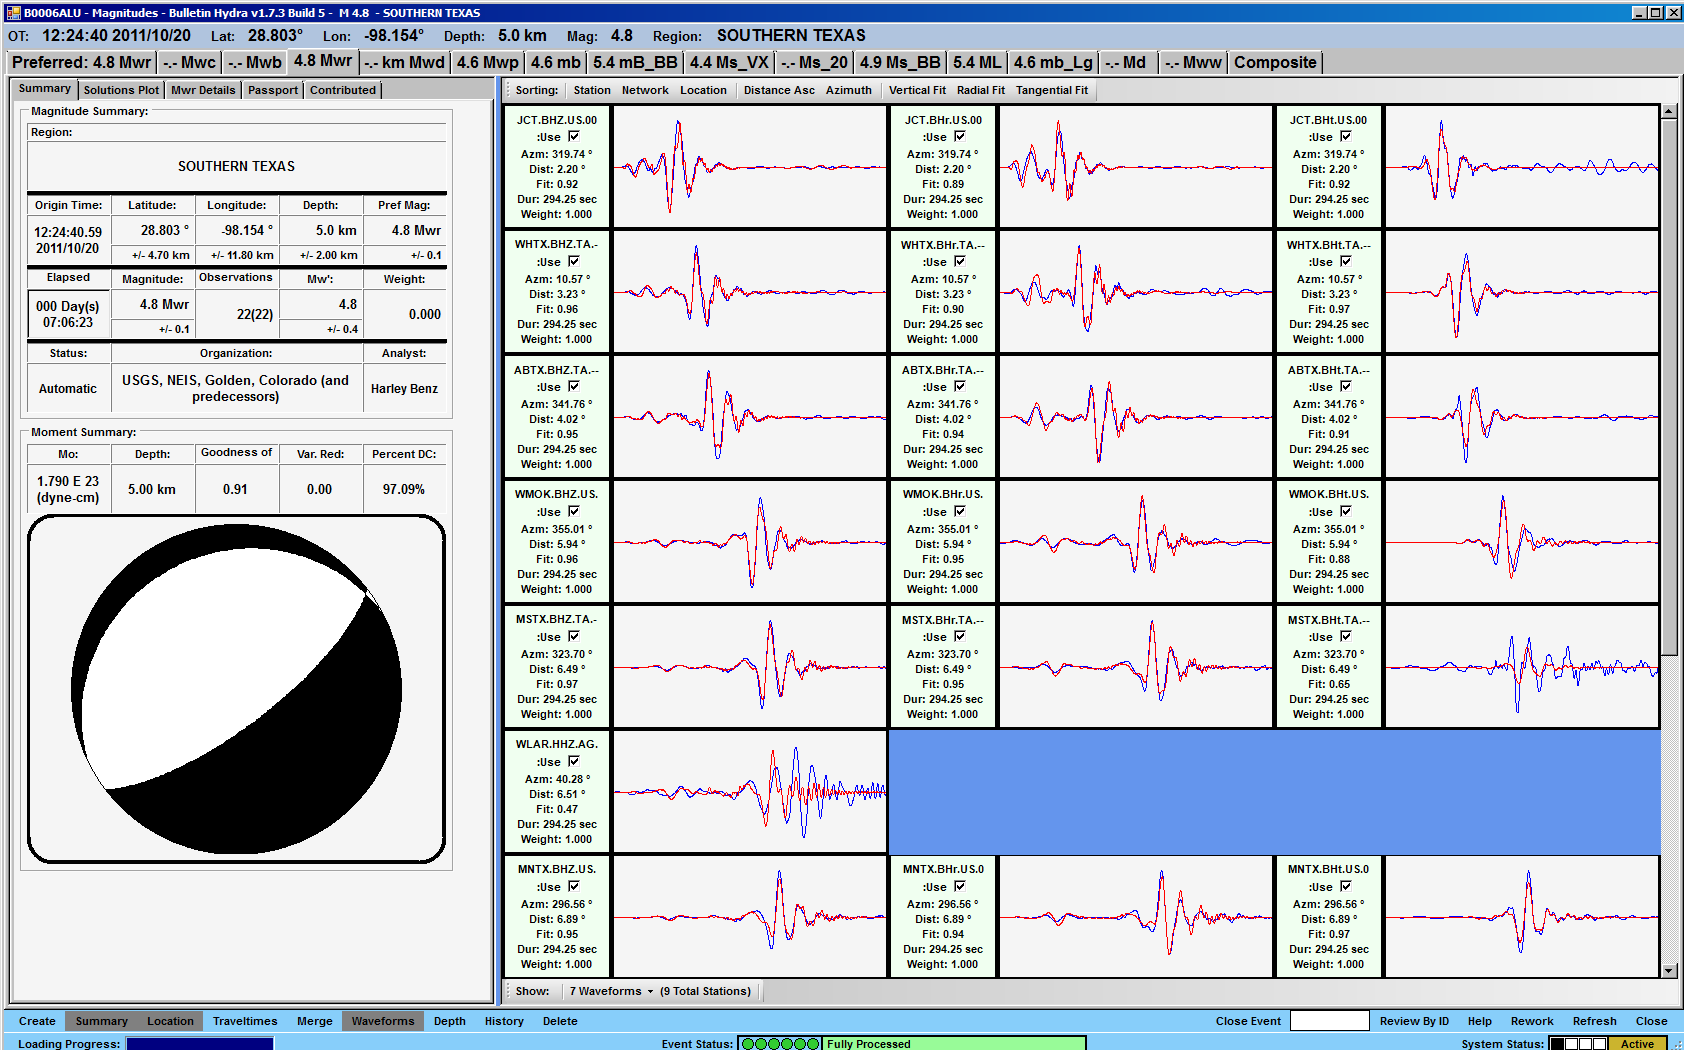
Task: Toggle Use checkbox for JCT.BHZ.US.00
Action: 574,136
